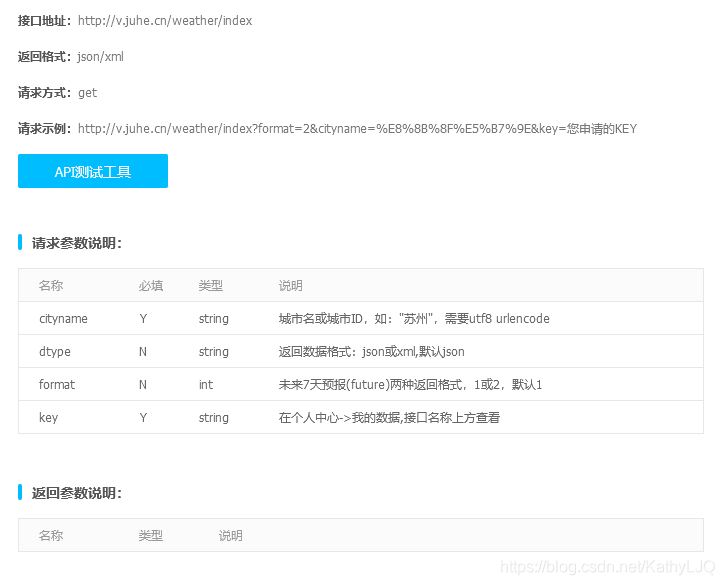Click the http://v.juhe.cn/weather/index address

point(165,21)
